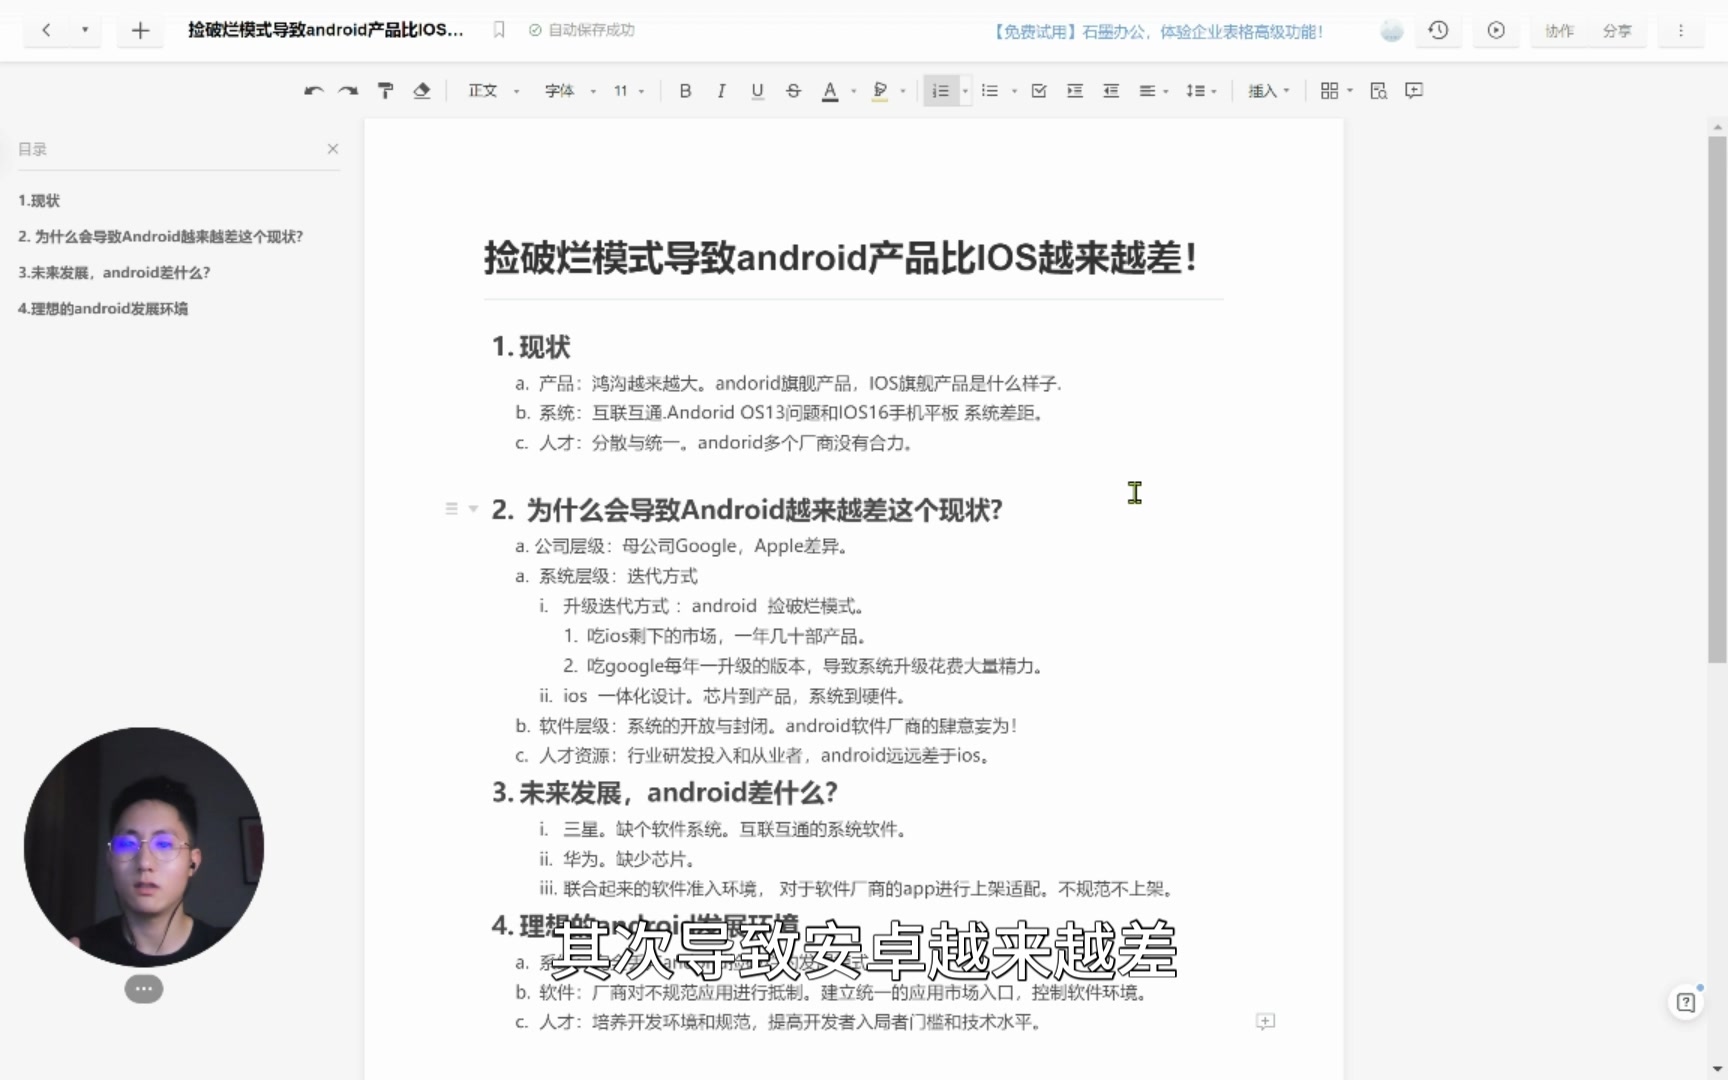The width and height of the screenshot is (1728, 1080).
Task: Clear formatting with the eraser icon
Action: click(422, 91)
